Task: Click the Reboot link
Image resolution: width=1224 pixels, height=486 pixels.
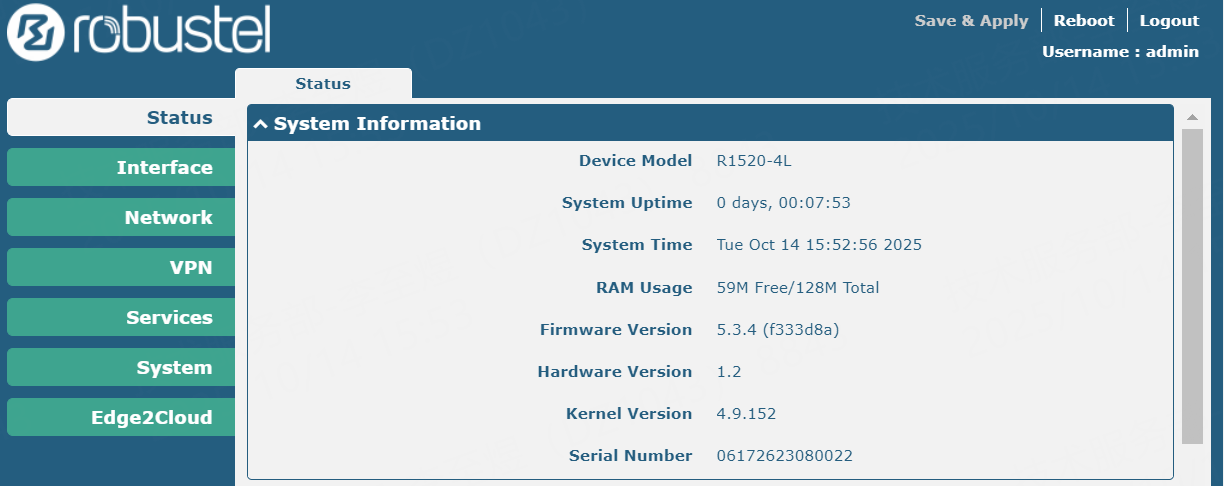Action: (x=1083, y=21)
